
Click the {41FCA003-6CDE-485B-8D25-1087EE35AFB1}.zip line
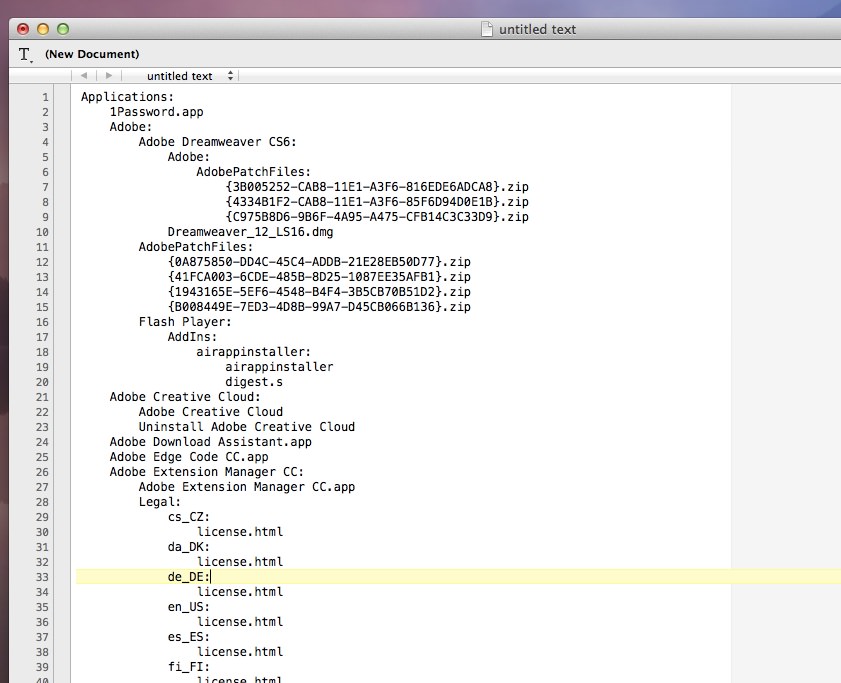point(319,277)
